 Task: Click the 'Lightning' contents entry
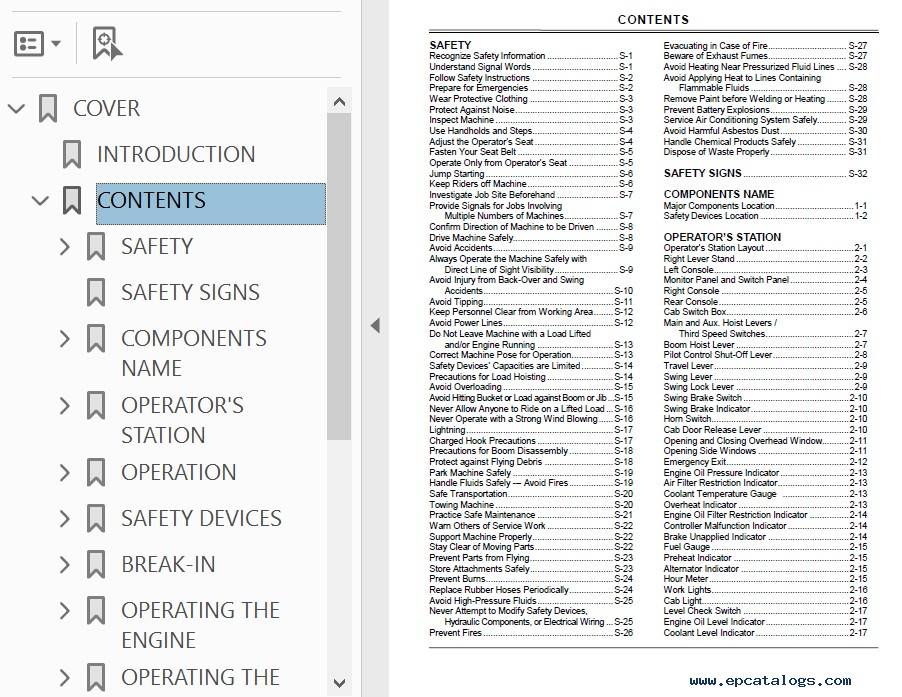pos(530,430)
